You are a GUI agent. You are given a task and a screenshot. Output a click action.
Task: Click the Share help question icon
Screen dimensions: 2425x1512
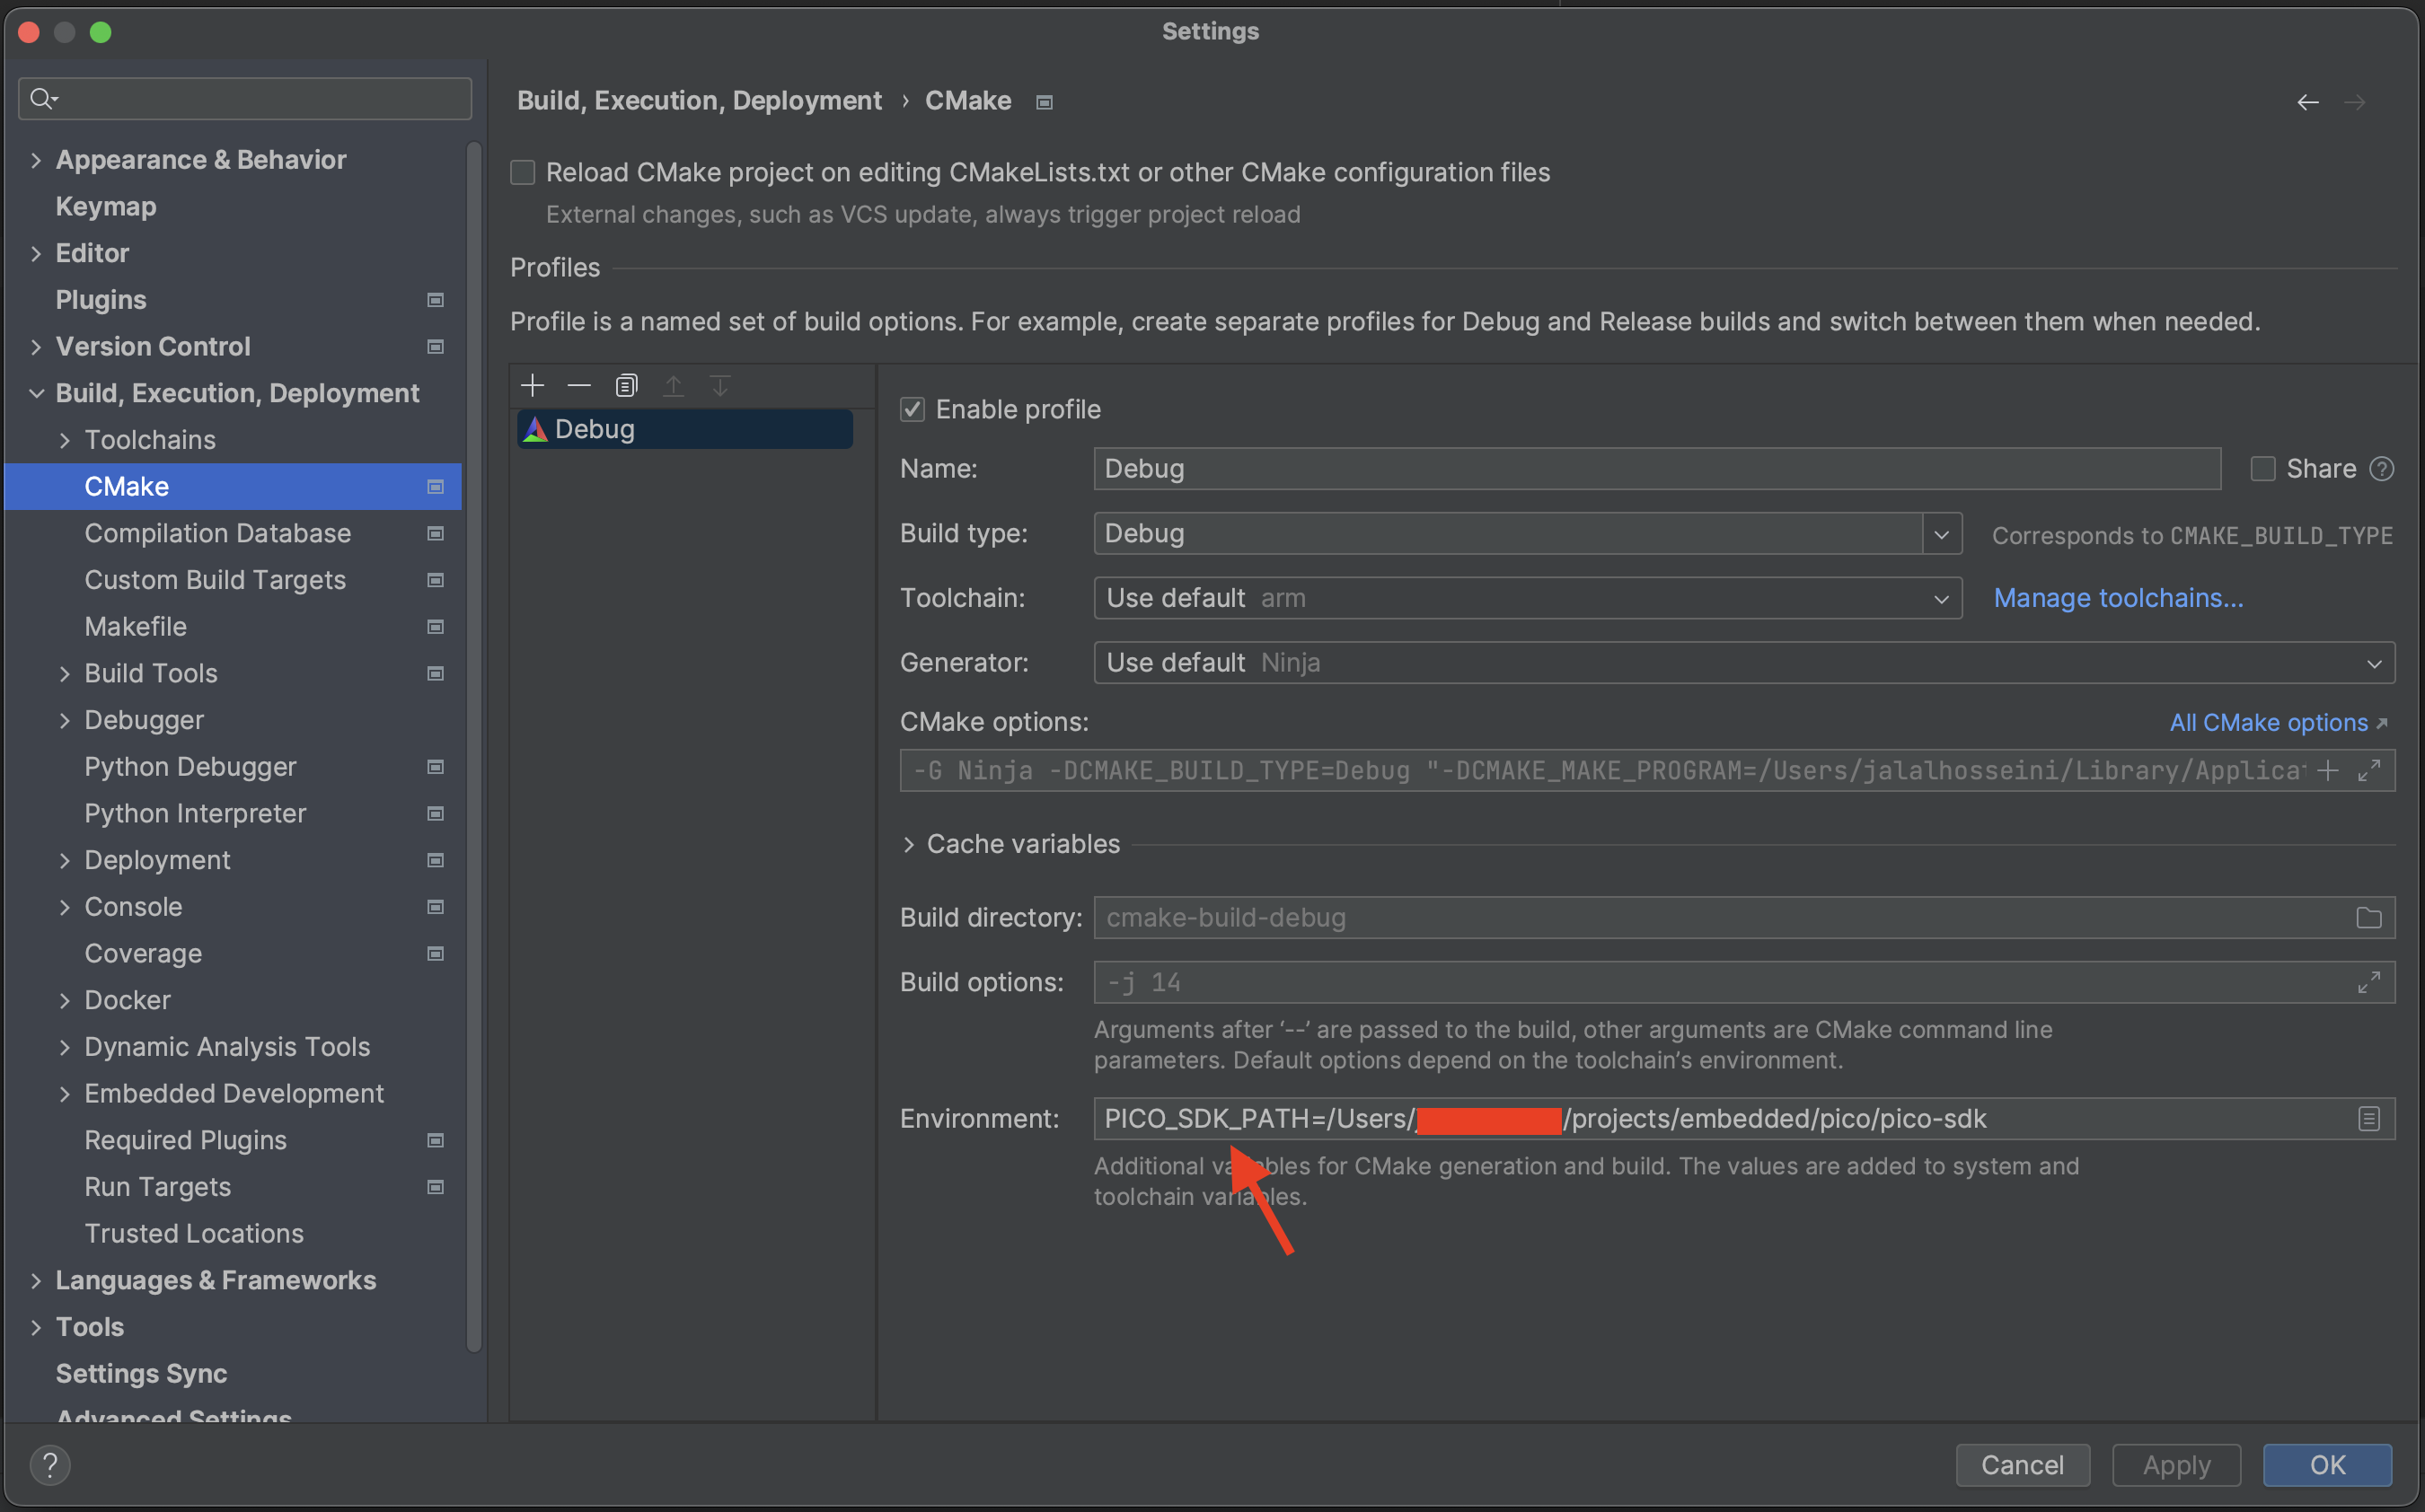point(2382,469)
